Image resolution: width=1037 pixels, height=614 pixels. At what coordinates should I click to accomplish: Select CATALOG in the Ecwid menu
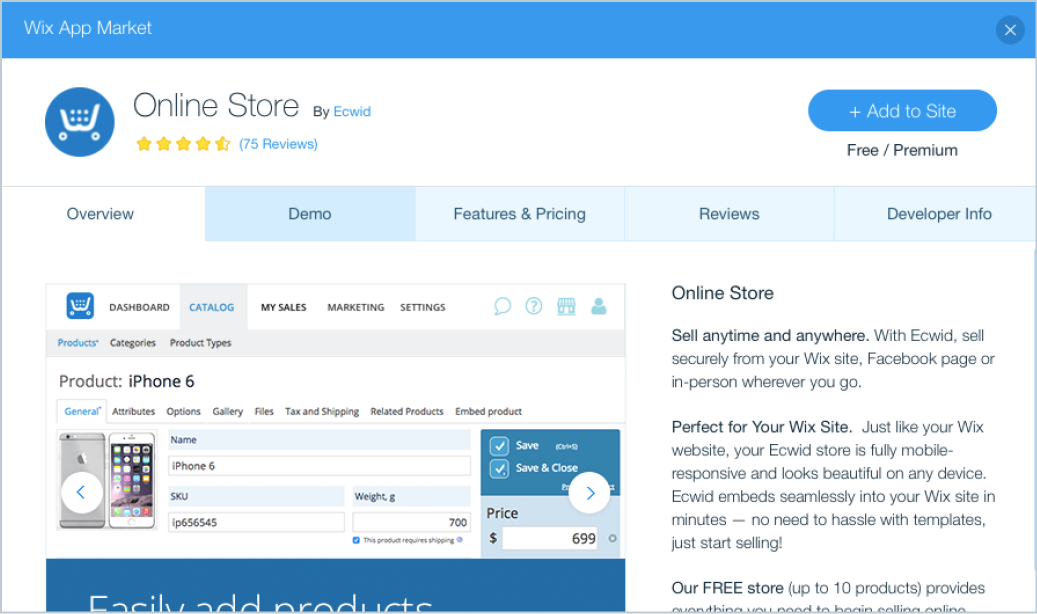[x=212, y=307]
